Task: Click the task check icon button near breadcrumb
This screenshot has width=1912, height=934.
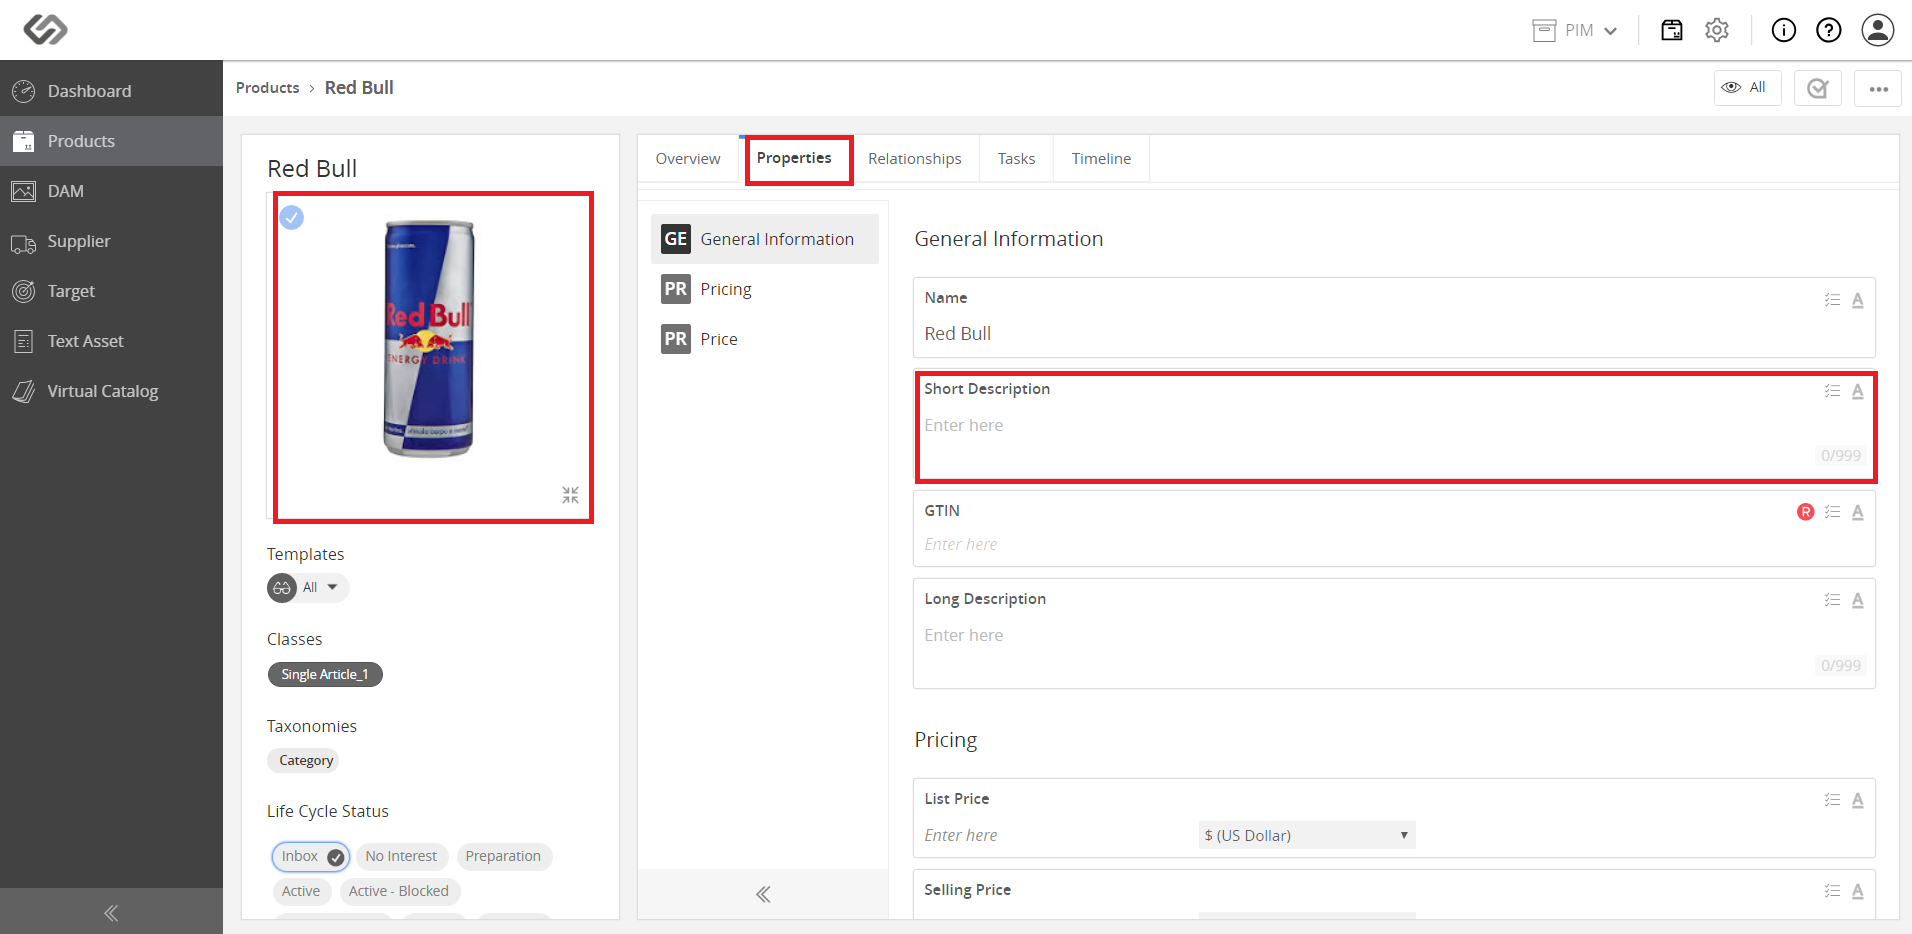Action: click(x=1818, y=88)
